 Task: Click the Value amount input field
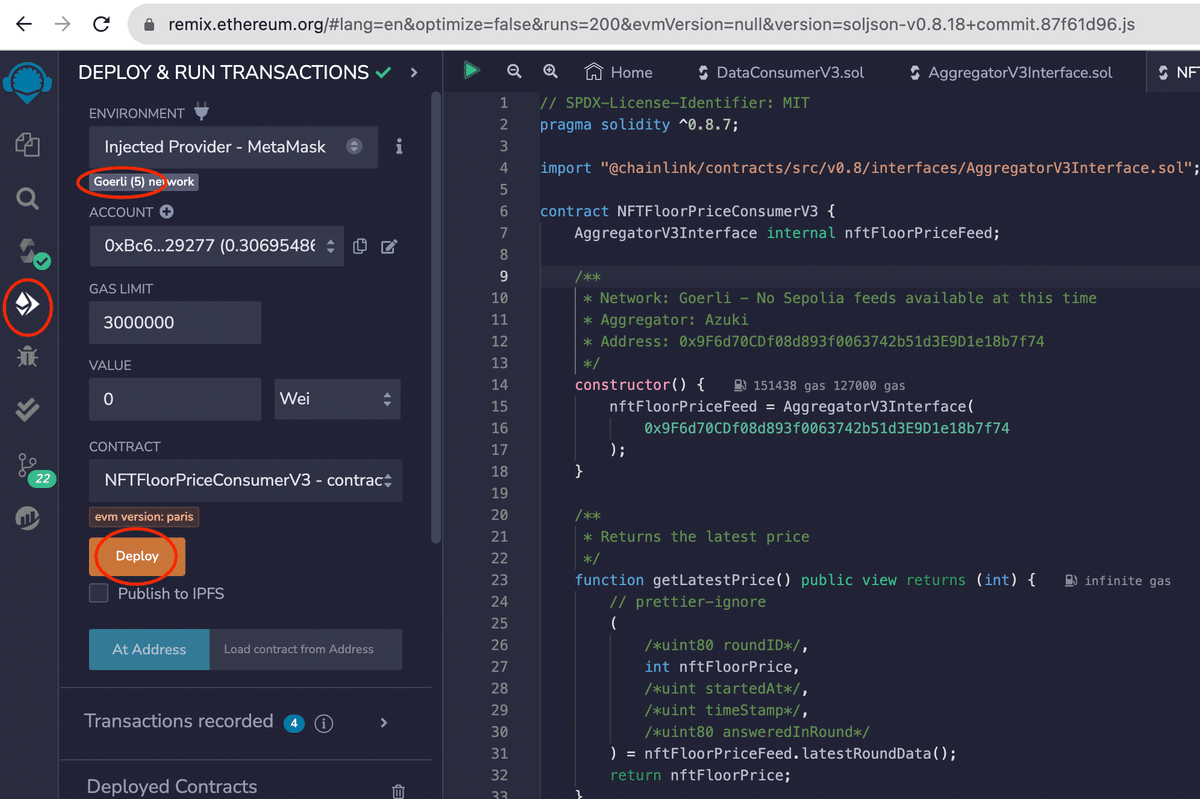pos(175,399)
